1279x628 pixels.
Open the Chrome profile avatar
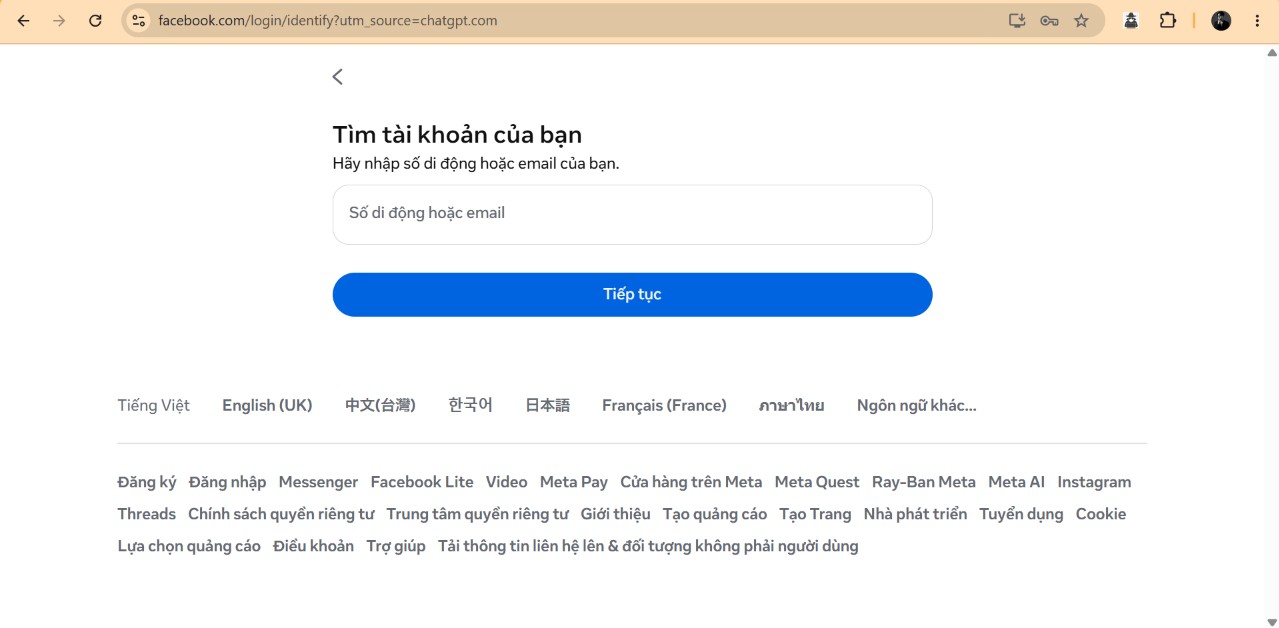1221,20
